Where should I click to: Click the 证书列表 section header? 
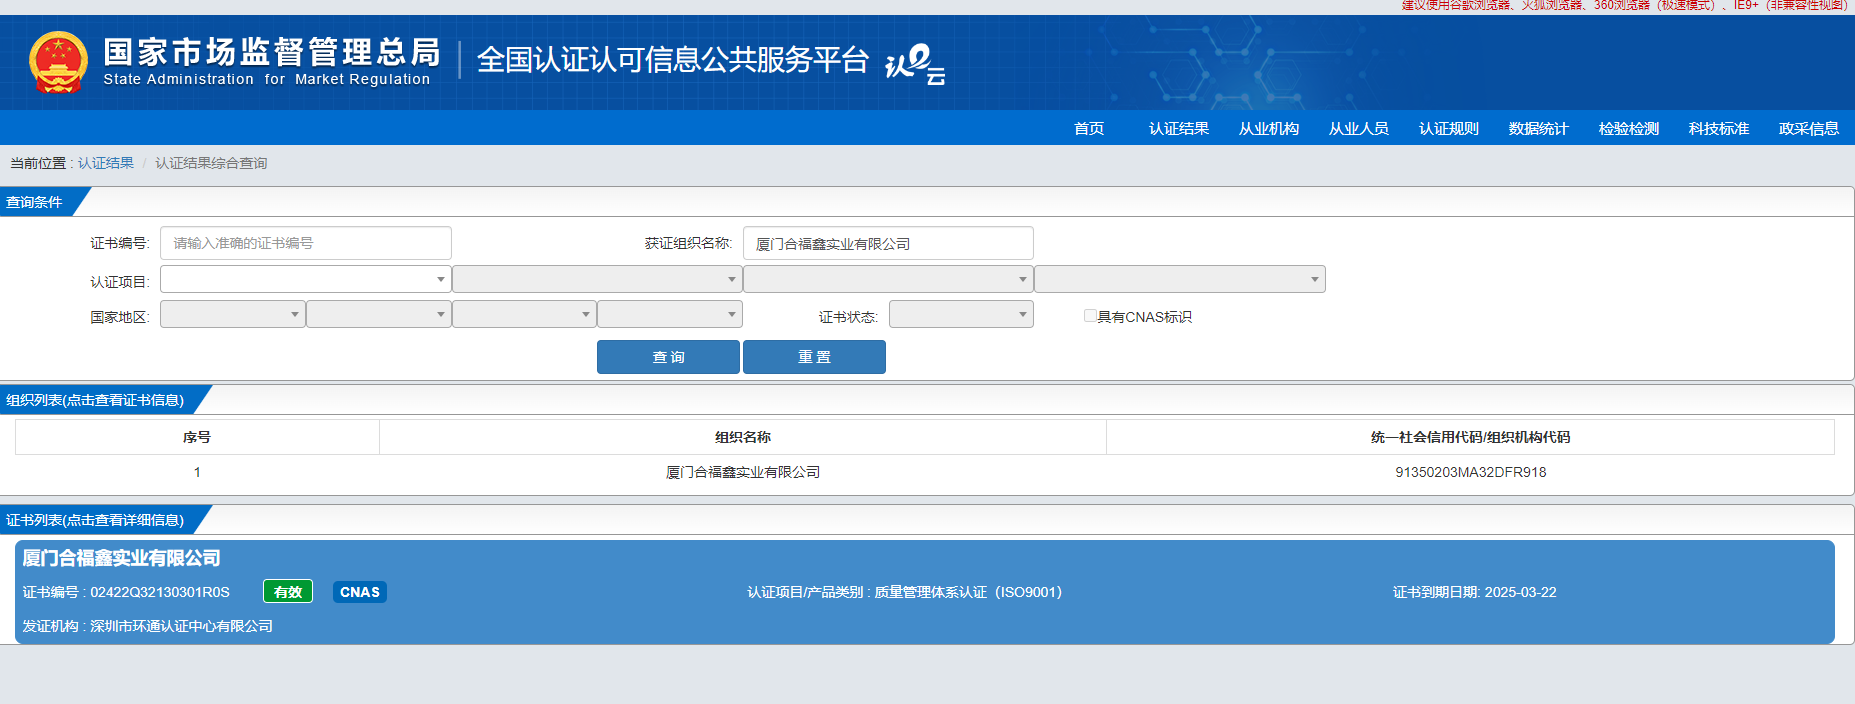tap(95, 520)
